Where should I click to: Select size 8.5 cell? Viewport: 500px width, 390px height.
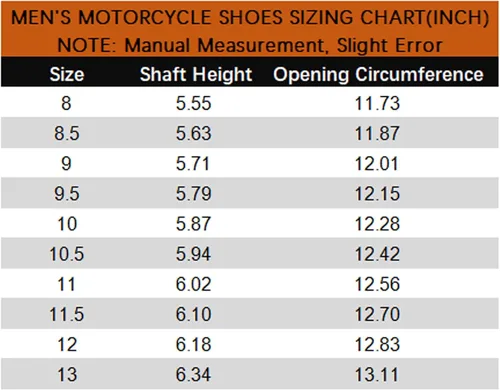[x=67, y=133]
